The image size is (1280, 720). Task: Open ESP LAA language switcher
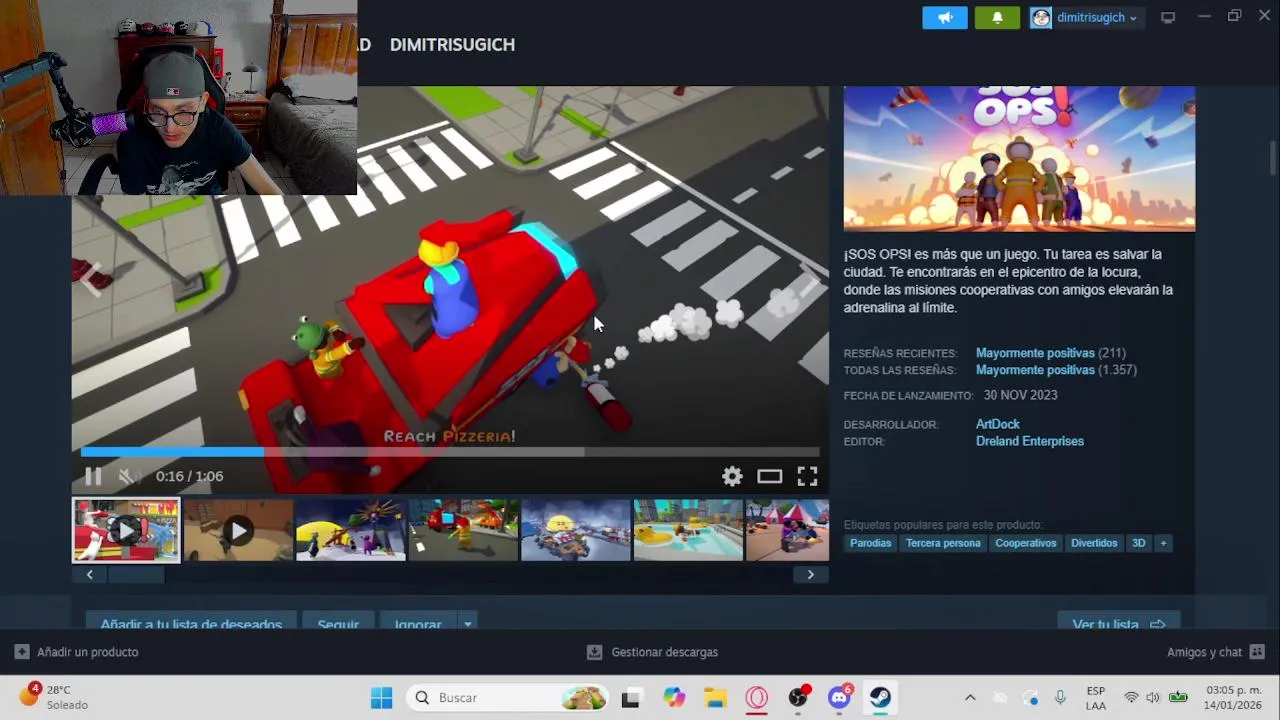1096,698
